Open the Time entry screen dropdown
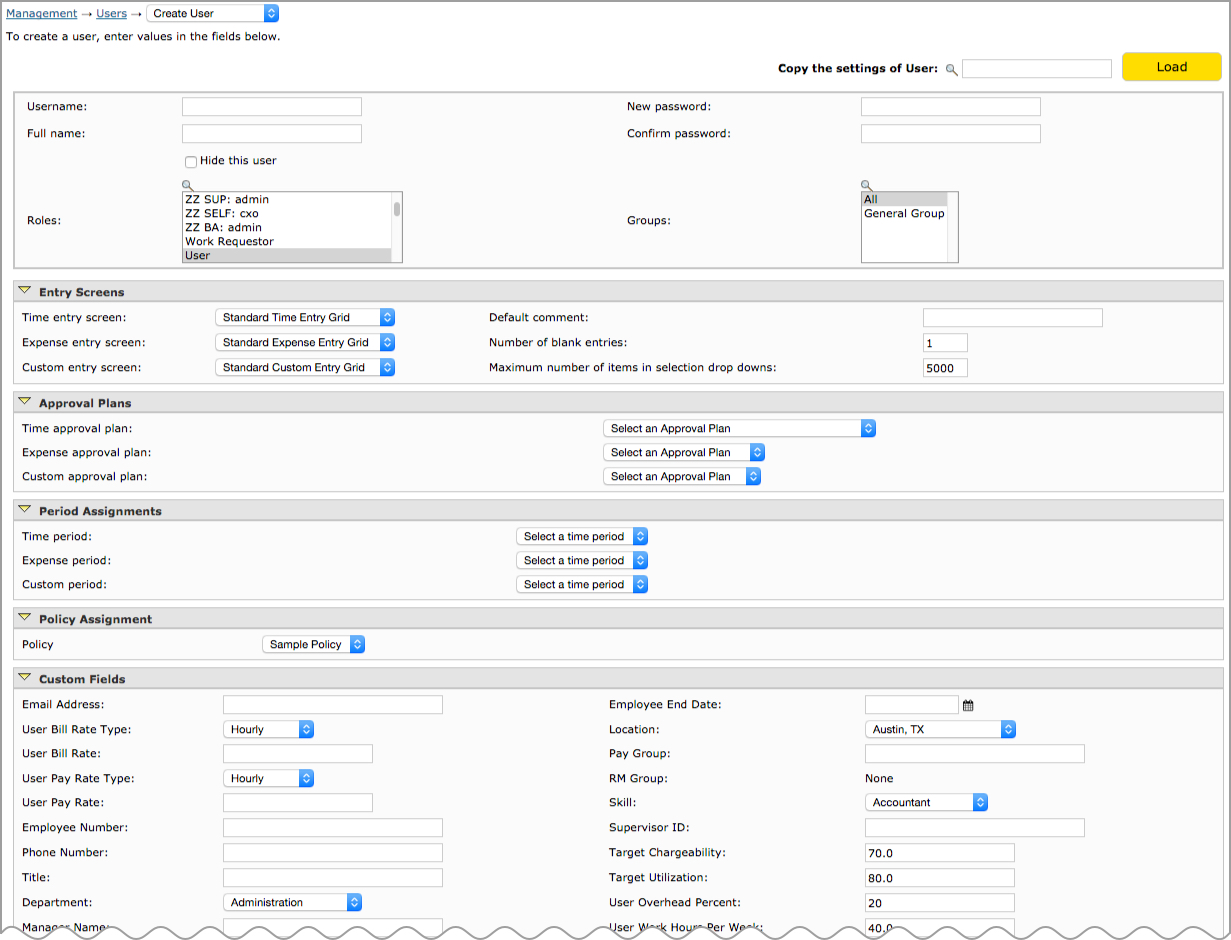 pyautogui.click(x=305, y=317)
